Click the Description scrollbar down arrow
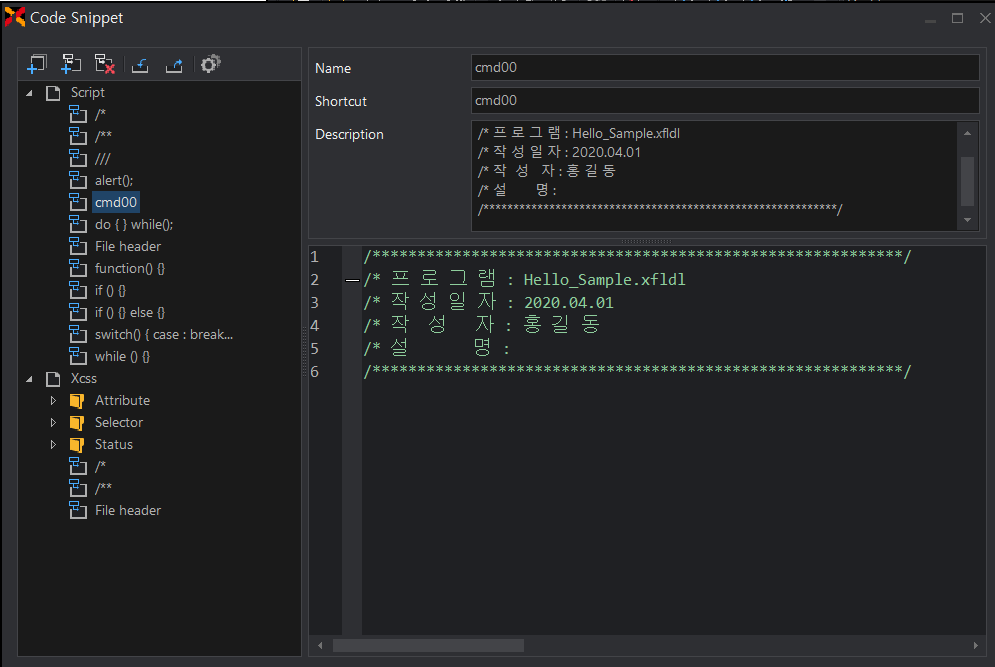This screenshot has width=995, height=667. click(x=967, y=220)
